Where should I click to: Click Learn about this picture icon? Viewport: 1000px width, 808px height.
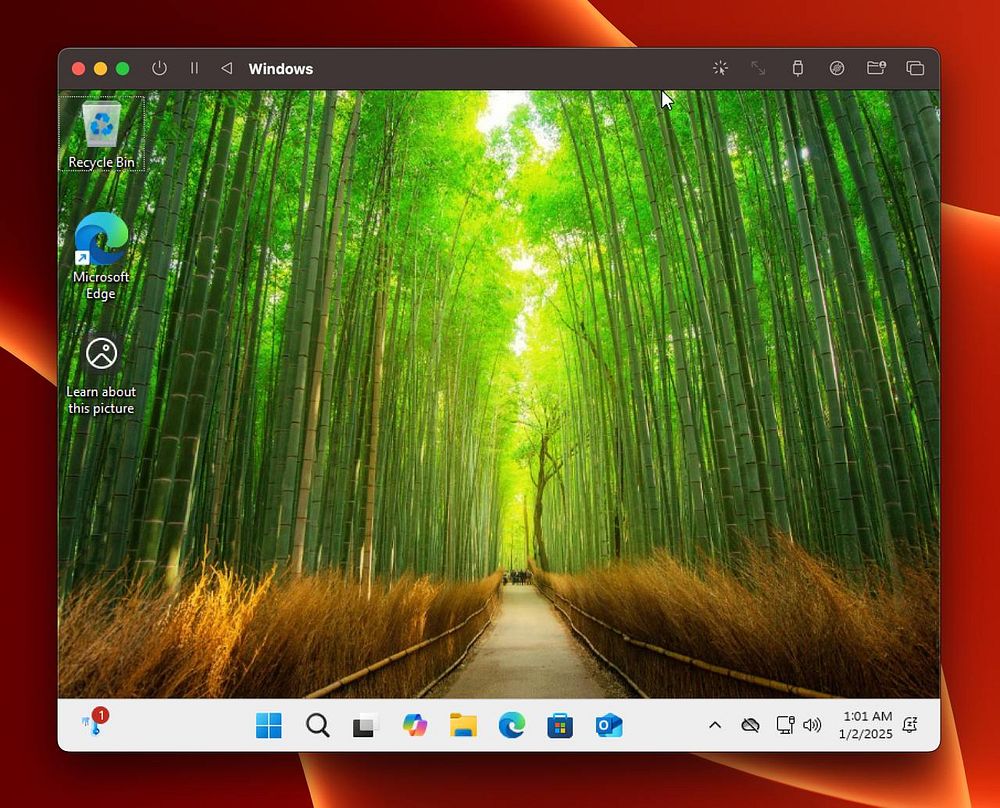[101, 374]
